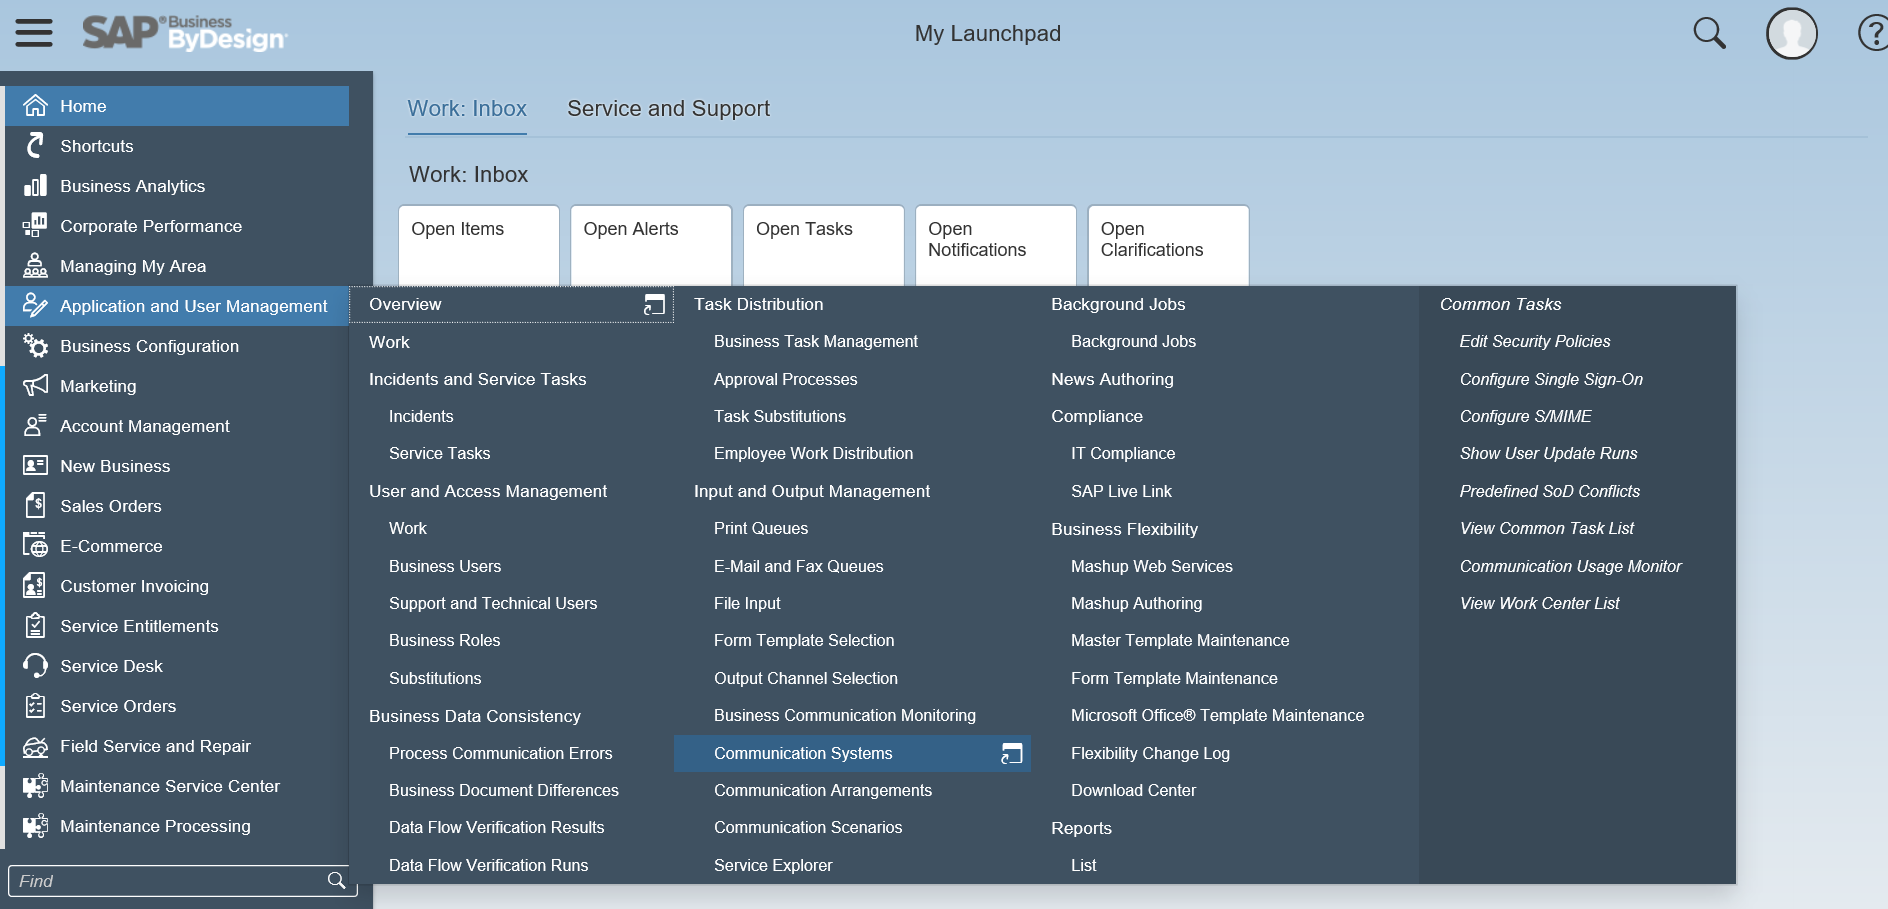Click the search magnifier icon in header

click(1709, 33)
